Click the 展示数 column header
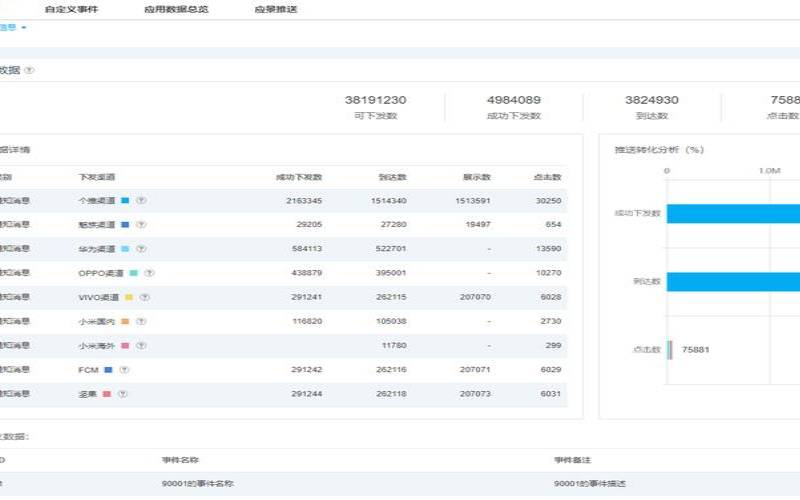 [477, 177]
